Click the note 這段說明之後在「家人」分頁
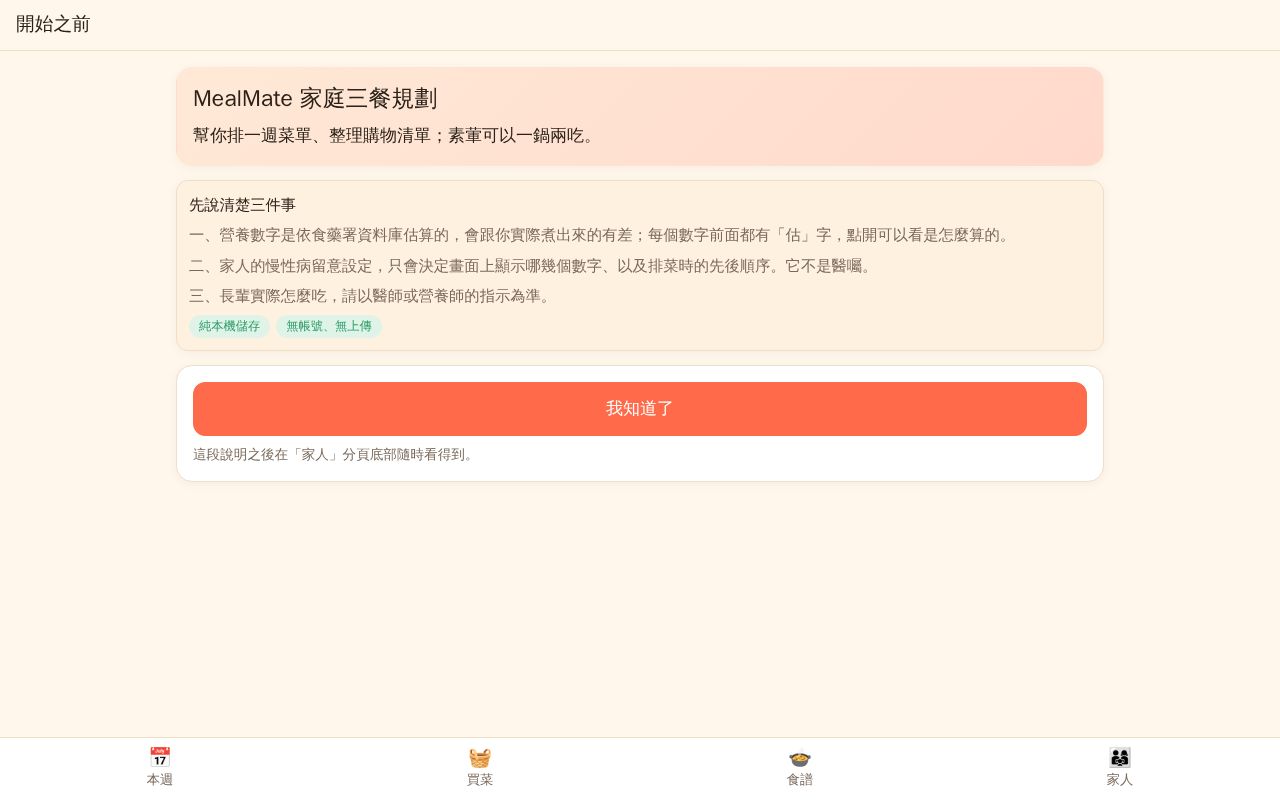The width and height of the screenshot is (1280, 800). (x=336, y=454)
